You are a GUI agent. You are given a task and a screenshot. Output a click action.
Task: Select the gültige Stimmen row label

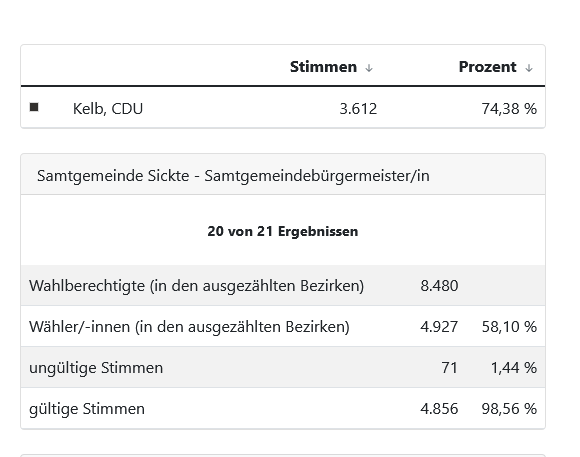(87, 409)
